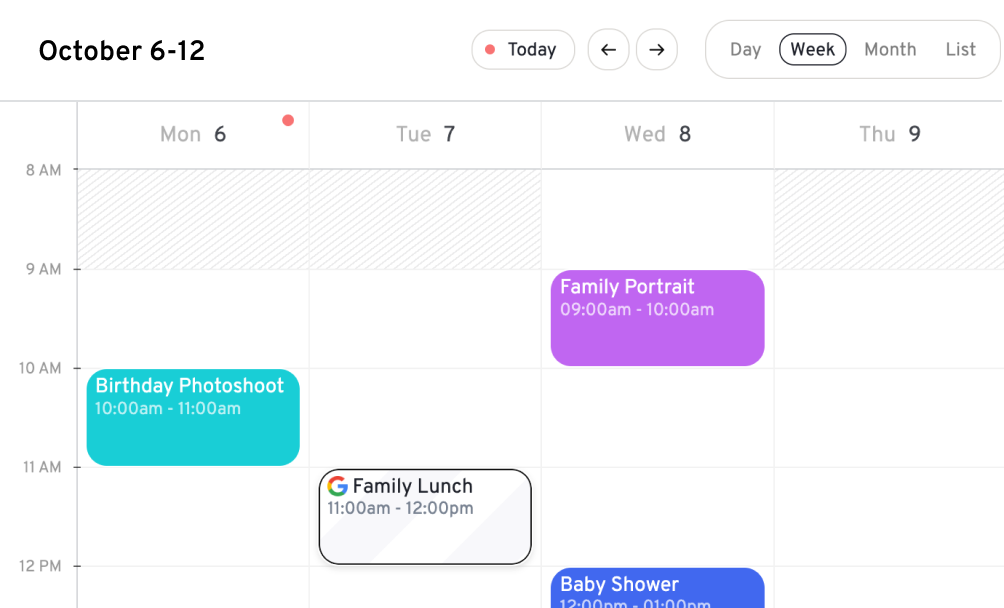
Task: Open the Birthday Photoshoot event
Action: coord(192,417)
